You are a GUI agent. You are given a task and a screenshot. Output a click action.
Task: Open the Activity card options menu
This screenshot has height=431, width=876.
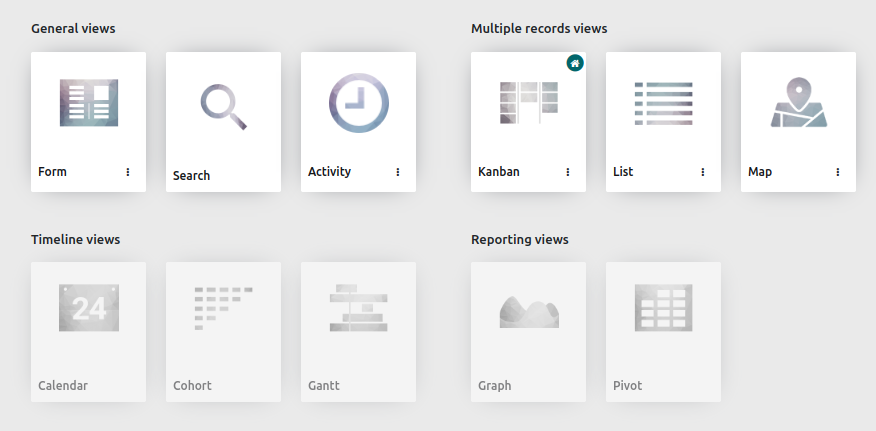398,172
